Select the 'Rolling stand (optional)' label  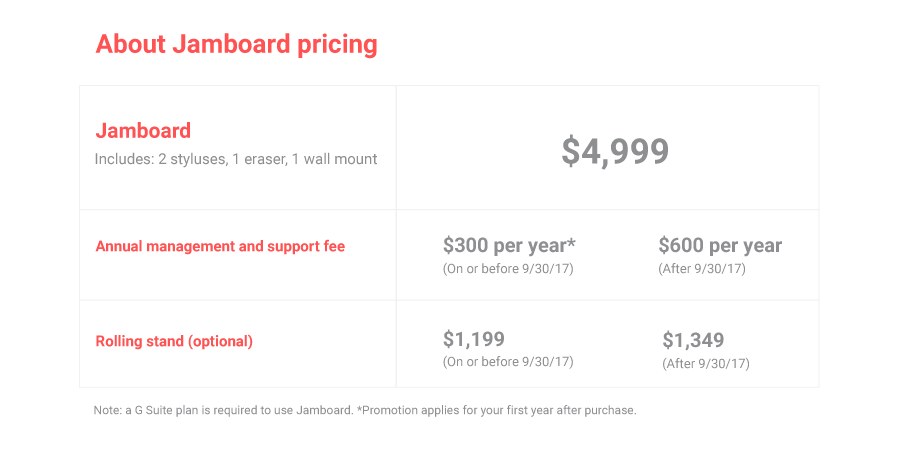point(174,341)
